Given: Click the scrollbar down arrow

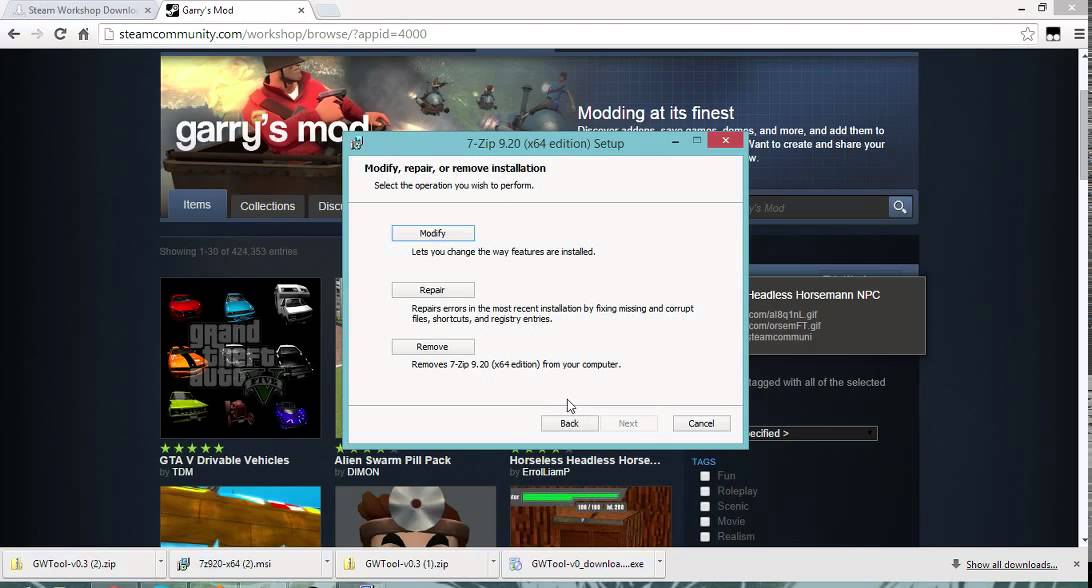Looking at the screenshot, I should click(1085, 540).
